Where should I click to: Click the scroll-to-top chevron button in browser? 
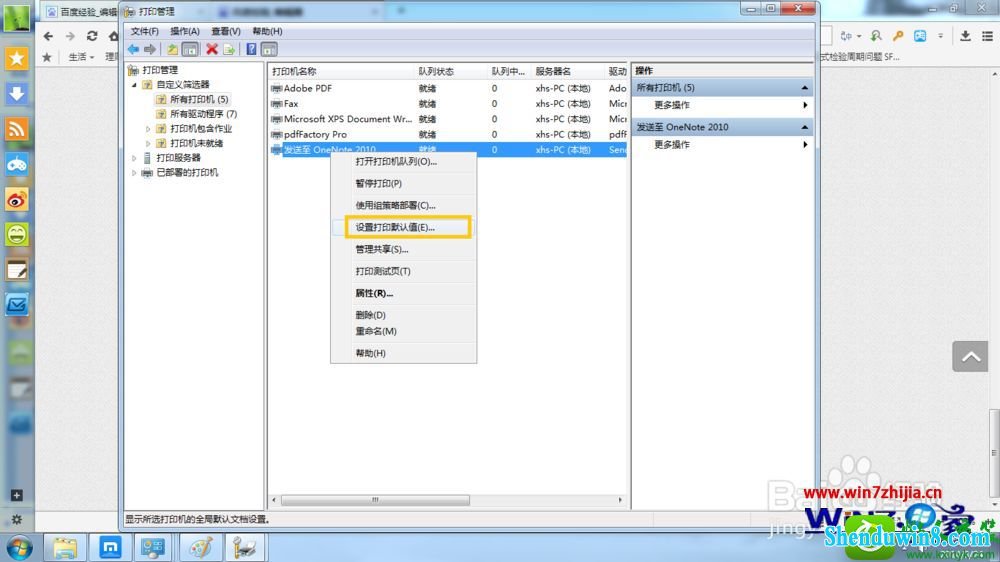tap(970, 356)
